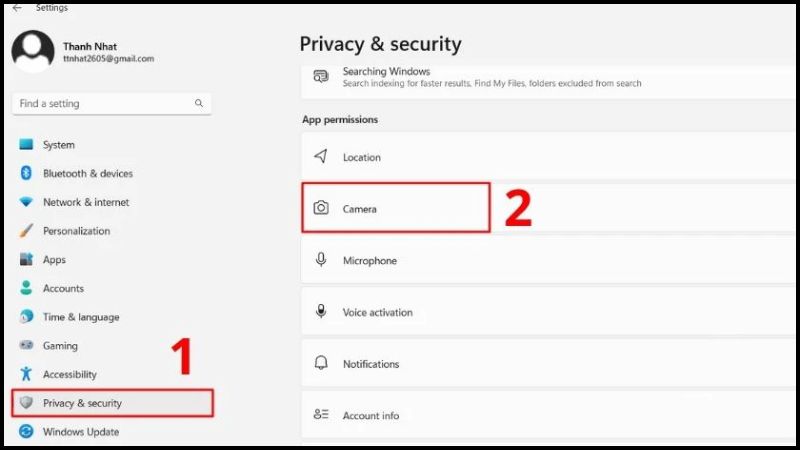Click the Location arrow icon
The width and height of the screenshot is (800, 450).
click(321, 157)
